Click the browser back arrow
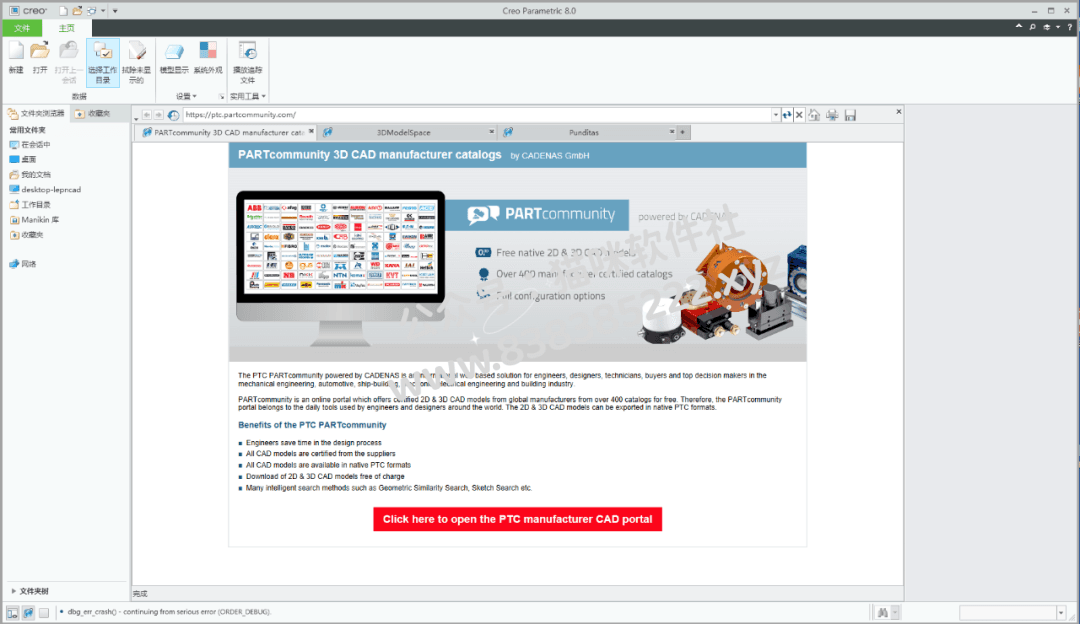The width and height of the screenshot is (1080, 624). [x=146, y=115]
